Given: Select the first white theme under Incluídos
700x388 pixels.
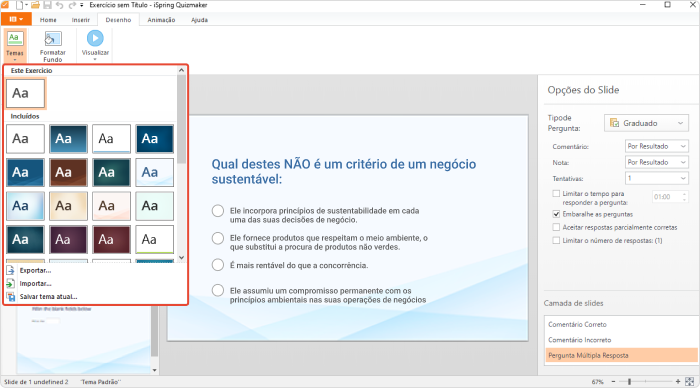Looking at the screenshot, I should pyautogui.click(x=25, y=139).
